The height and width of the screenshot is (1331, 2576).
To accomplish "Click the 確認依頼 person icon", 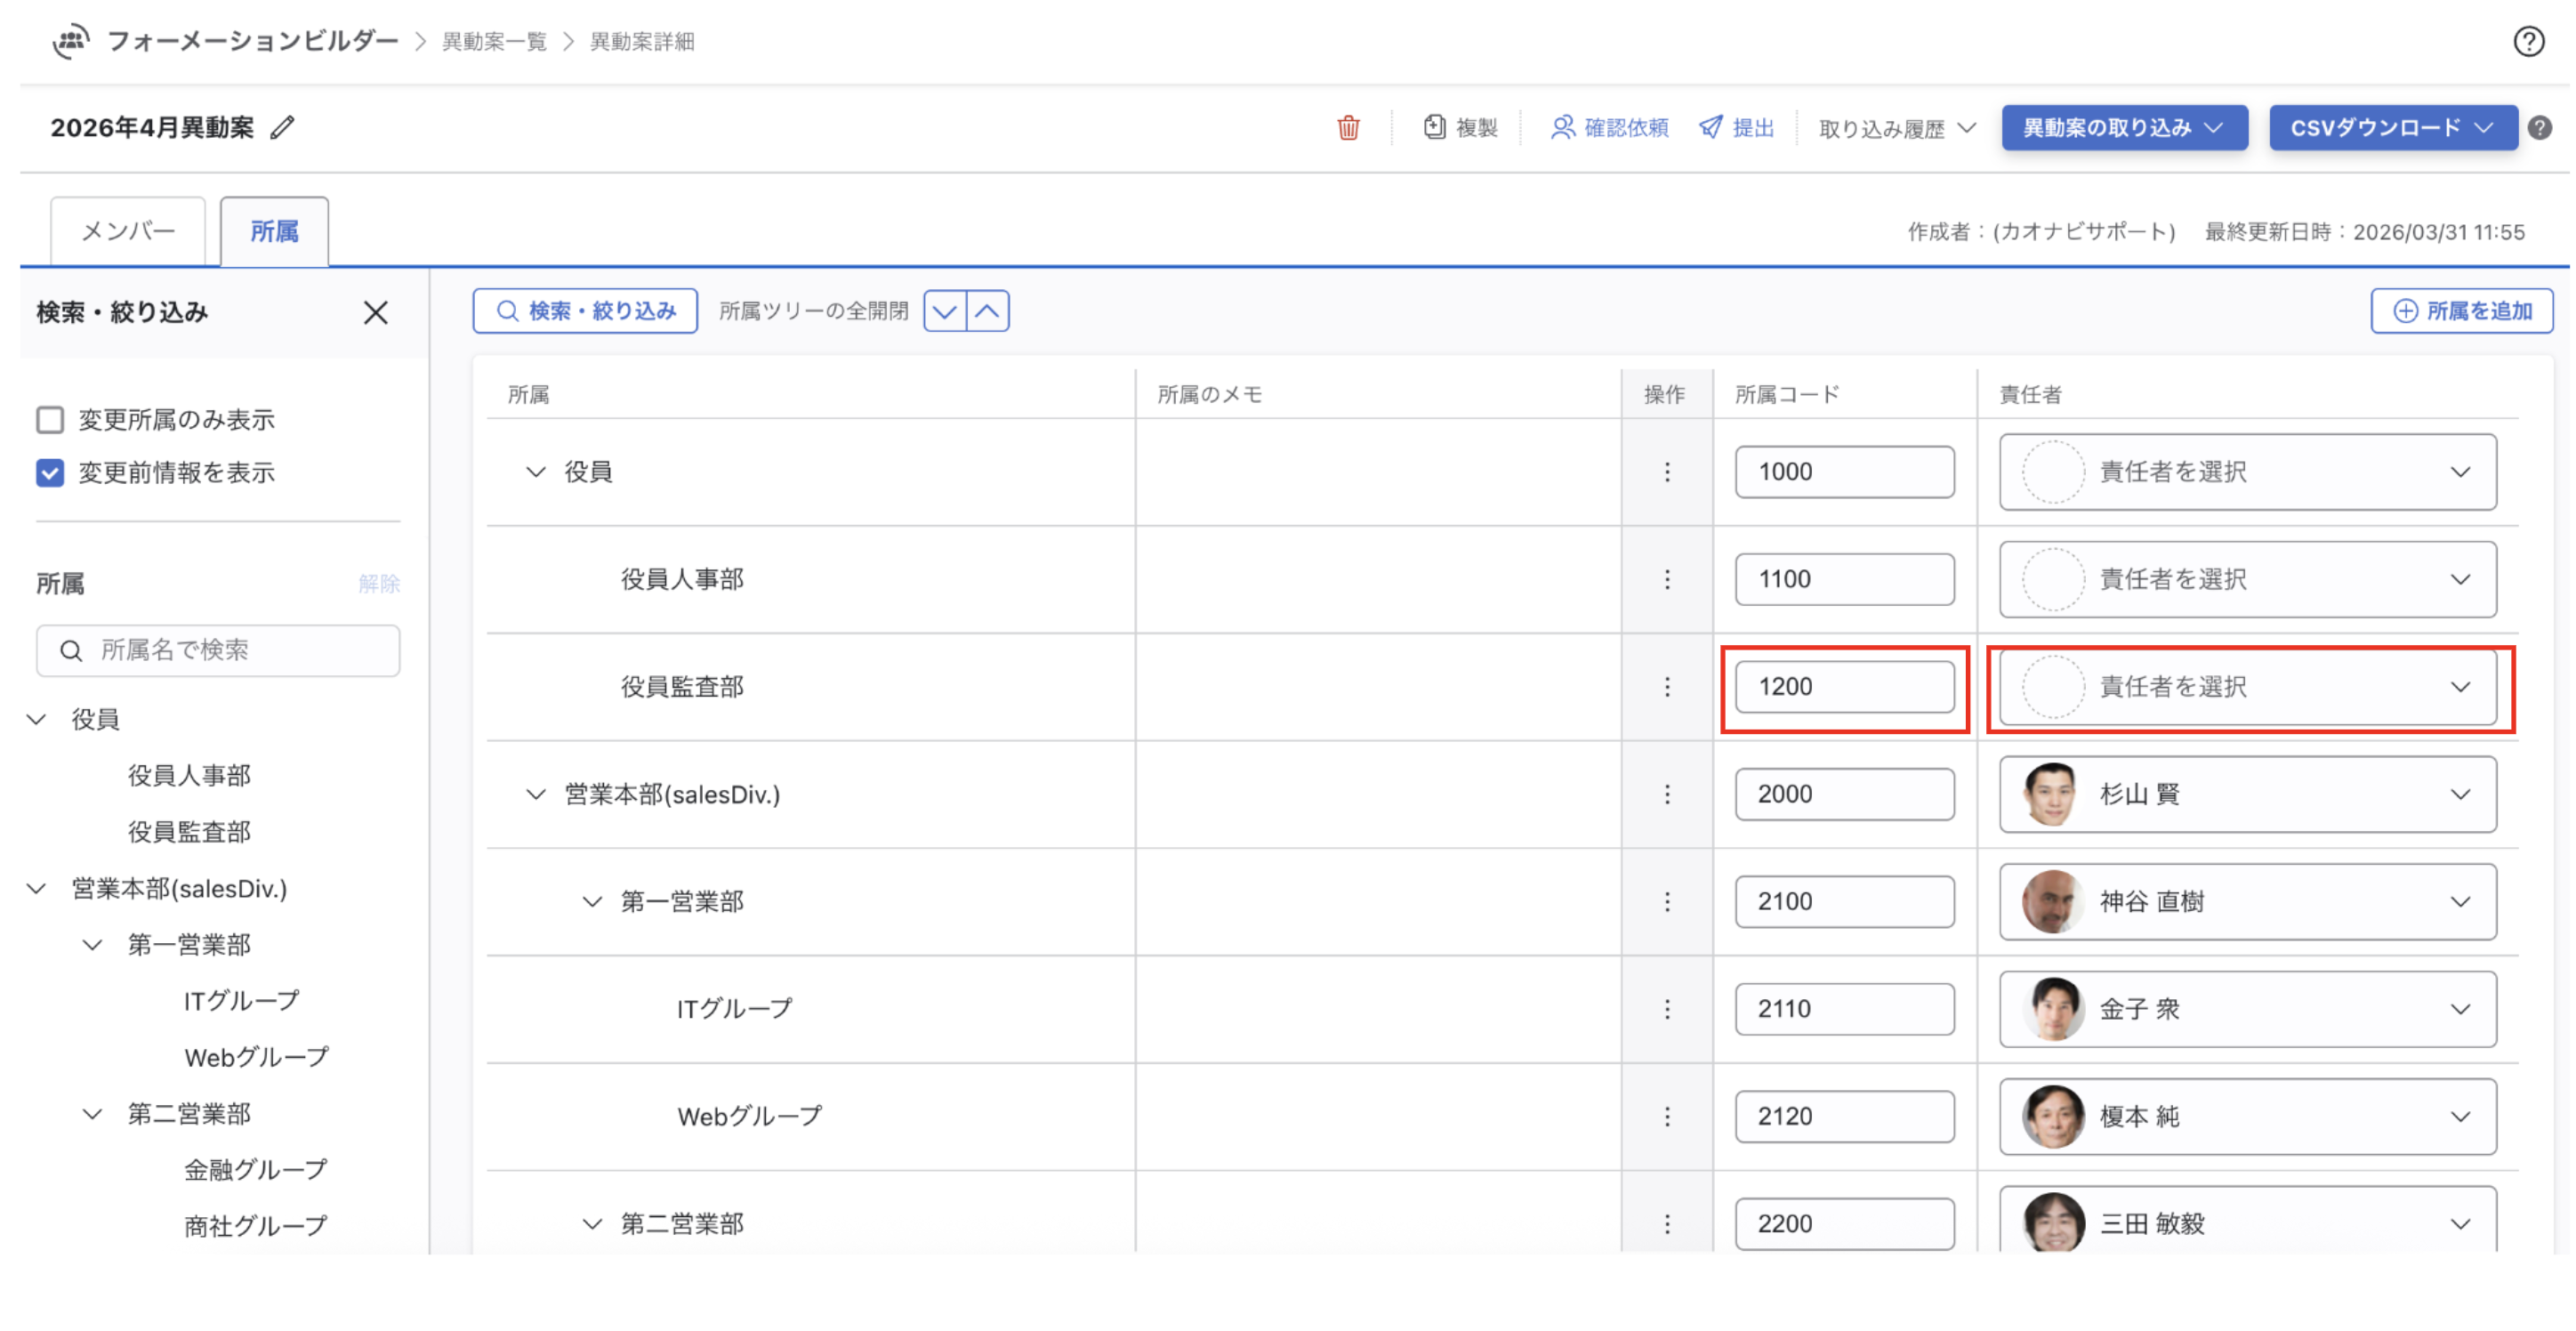I will [1561, 127].
